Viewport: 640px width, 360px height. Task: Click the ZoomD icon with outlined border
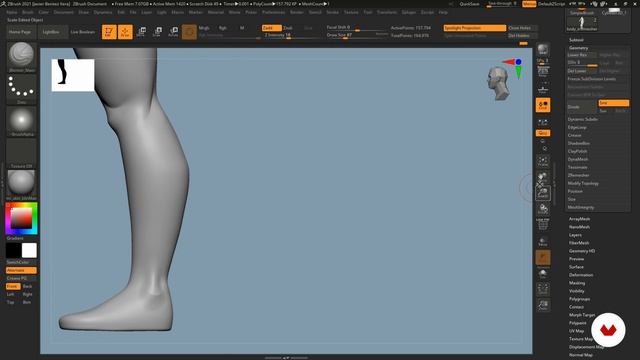click(543, 193)
